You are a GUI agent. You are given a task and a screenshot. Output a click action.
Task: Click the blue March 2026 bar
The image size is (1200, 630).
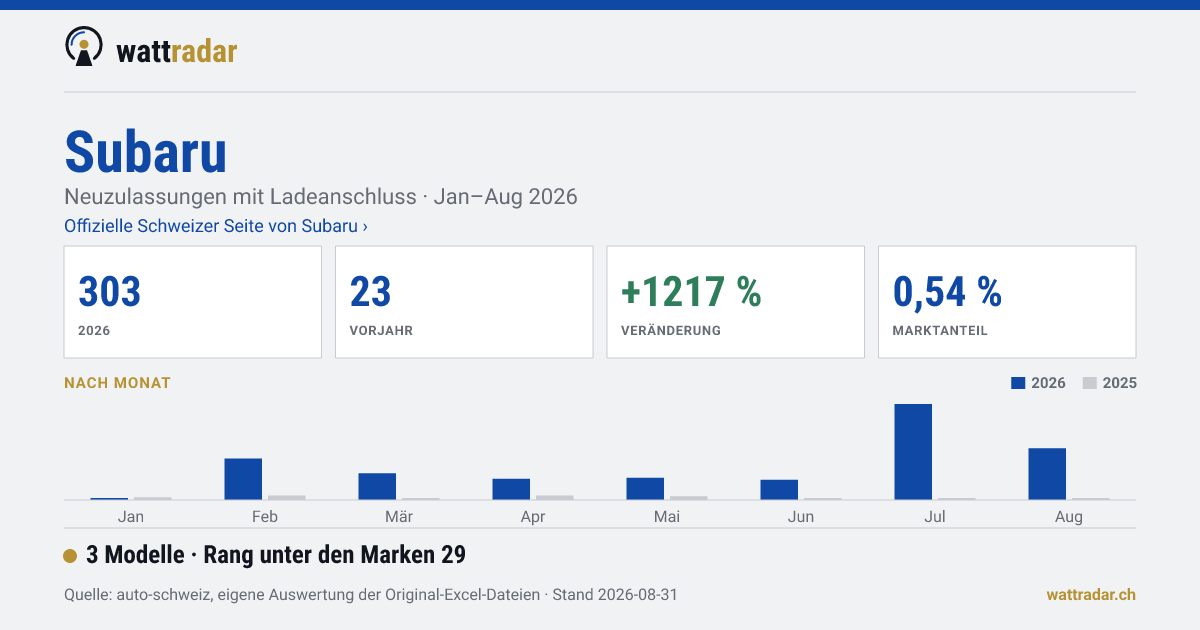pyautogui.click(x=377, y=486)
